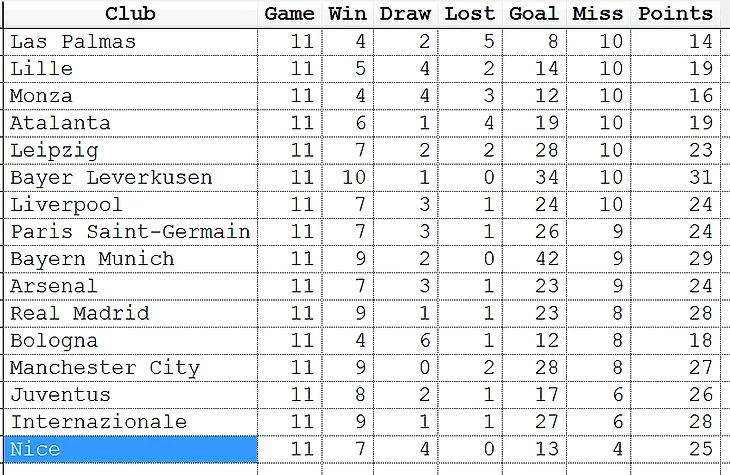The width and height of the screenshot is (730, 475).
Task: Click the Win column header
Action: [348, 14]
